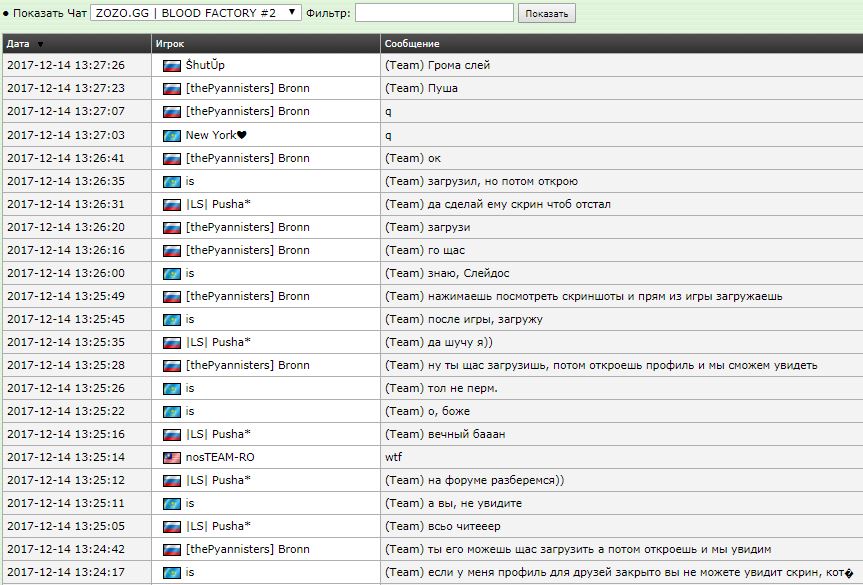
Task: Click the flag icon in the 13:26:35 'is' row
Action: click(172, 181)
